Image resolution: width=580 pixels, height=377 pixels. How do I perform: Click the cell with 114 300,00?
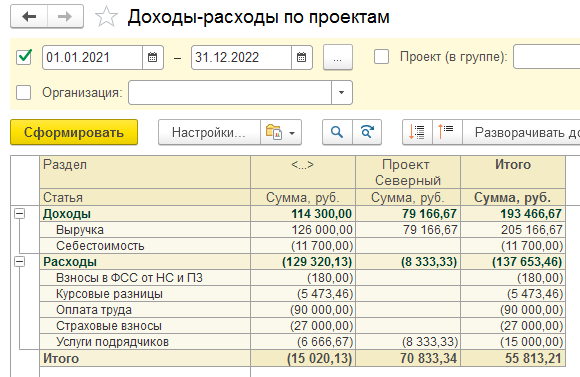(303, 214)
